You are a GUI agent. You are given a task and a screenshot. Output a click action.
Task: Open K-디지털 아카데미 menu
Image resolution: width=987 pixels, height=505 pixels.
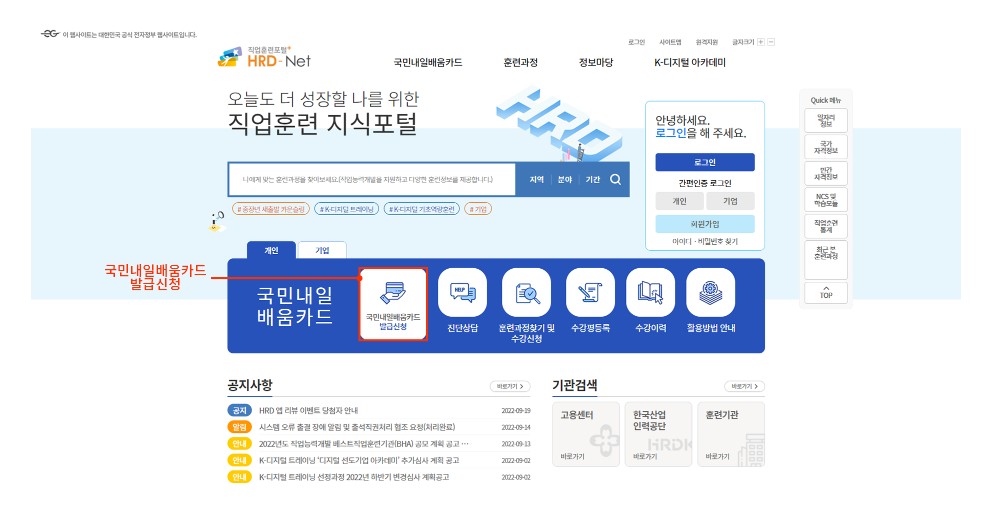[690, 62]
